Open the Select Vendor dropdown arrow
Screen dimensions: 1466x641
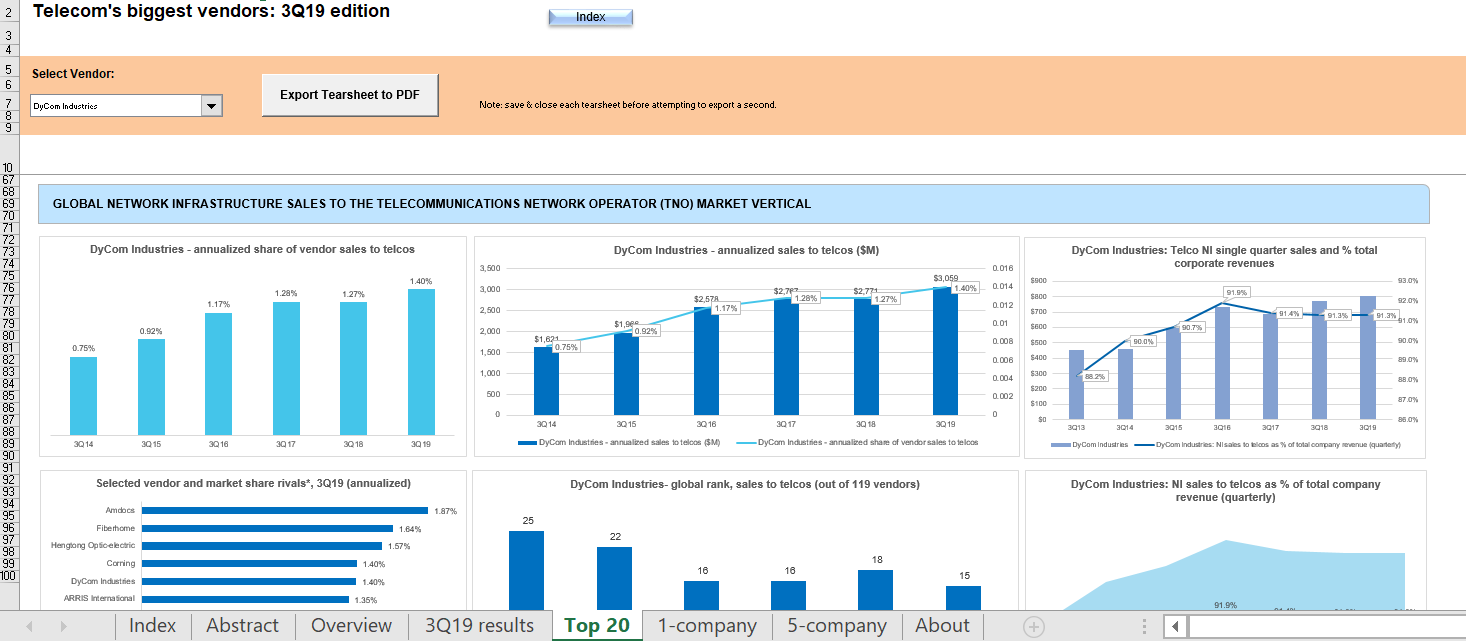[x=211, y=105]
